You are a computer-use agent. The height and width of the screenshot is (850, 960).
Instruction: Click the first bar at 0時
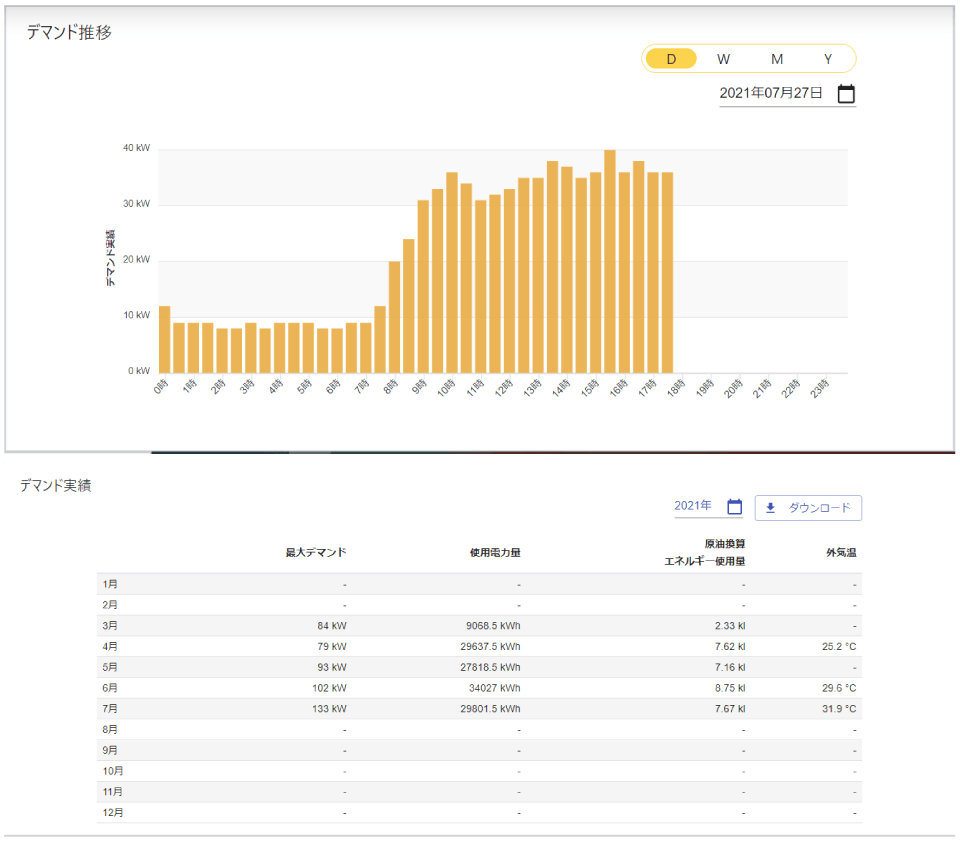coord(164,339)
